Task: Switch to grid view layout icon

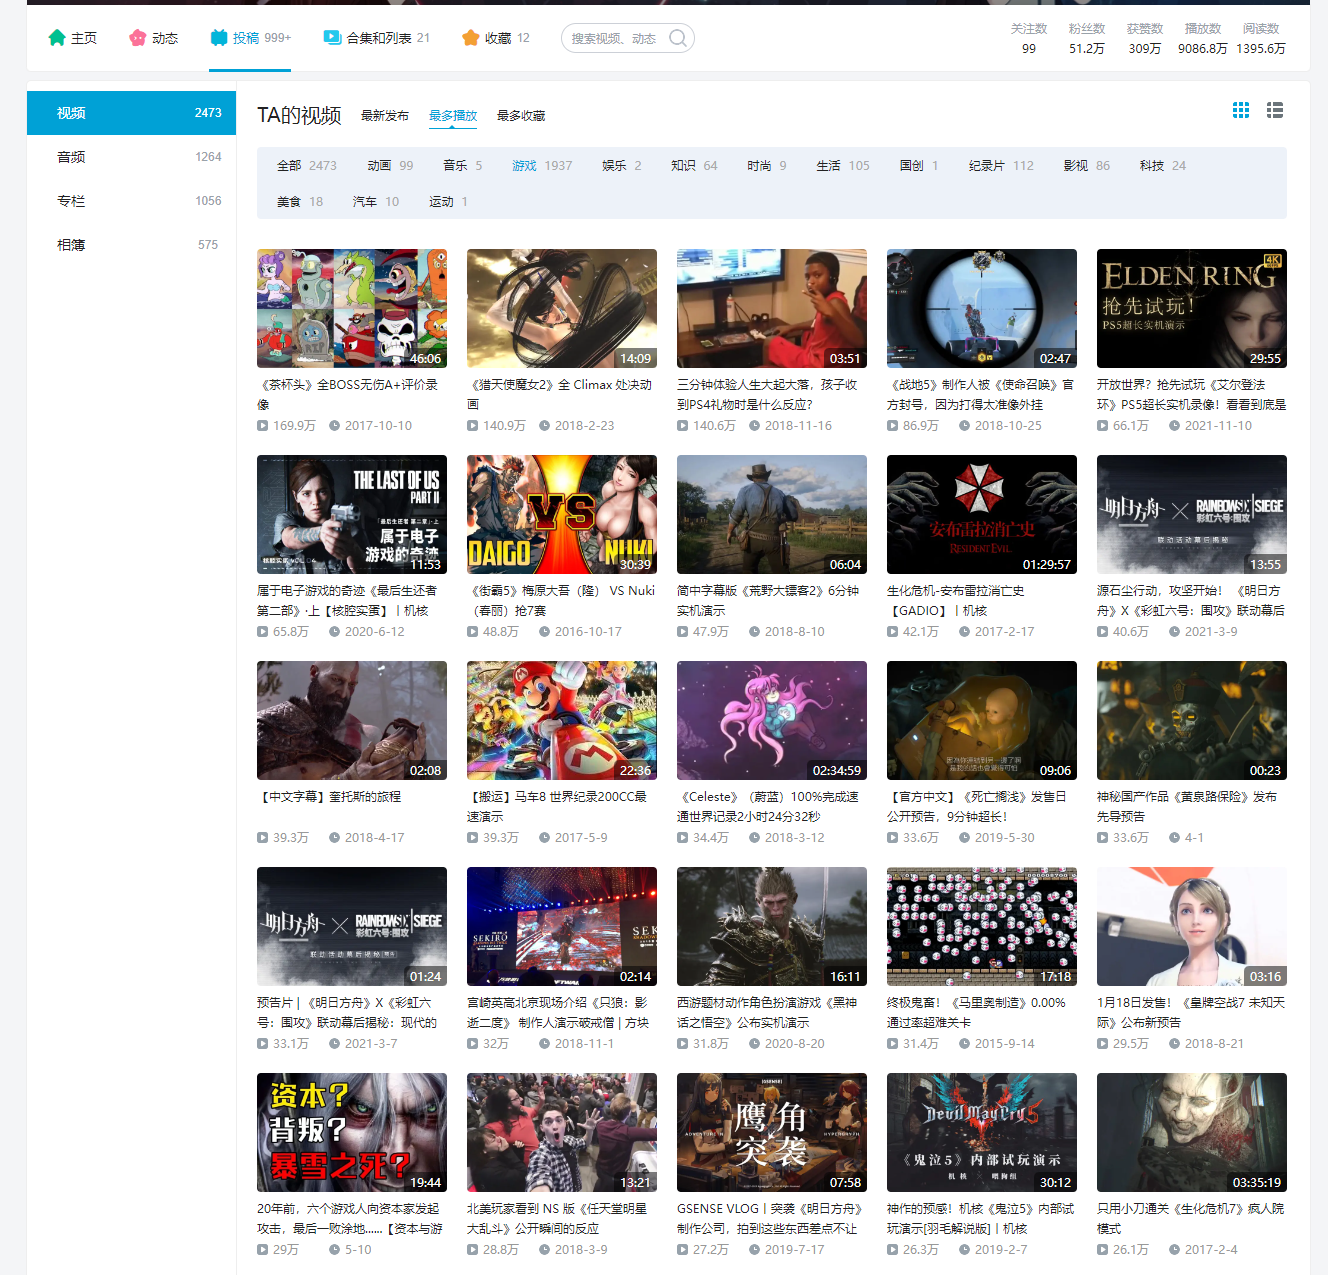Action: pyautogui.click(x=1241, y=110)
